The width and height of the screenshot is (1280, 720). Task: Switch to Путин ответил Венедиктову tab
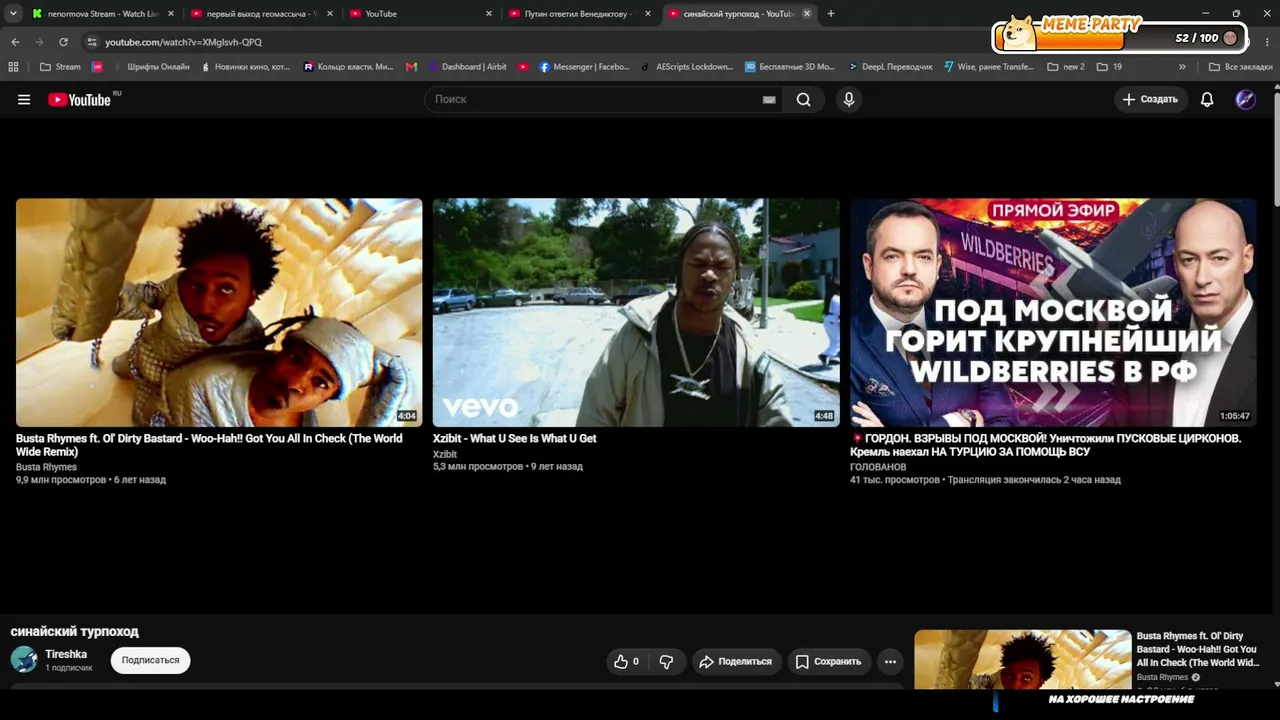(x=579, y=14)
